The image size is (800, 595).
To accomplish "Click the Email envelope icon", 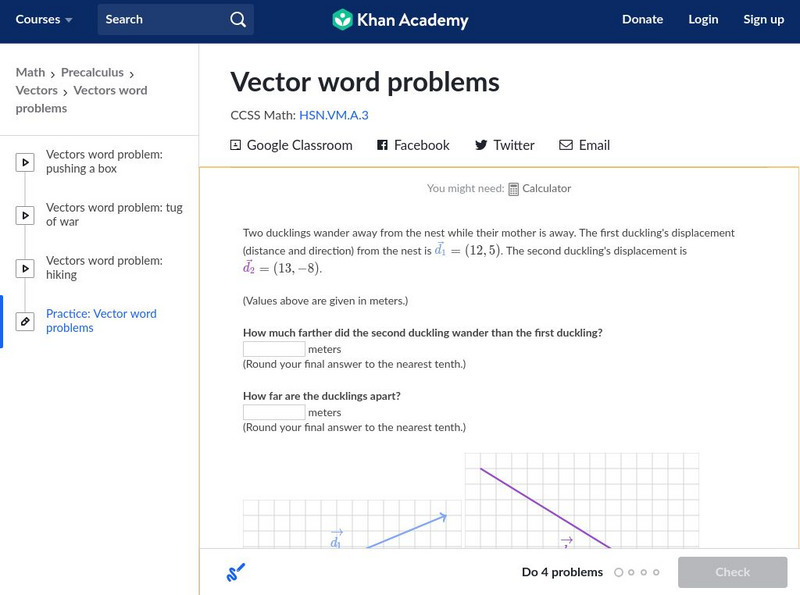I will click(x=566, y=145).
